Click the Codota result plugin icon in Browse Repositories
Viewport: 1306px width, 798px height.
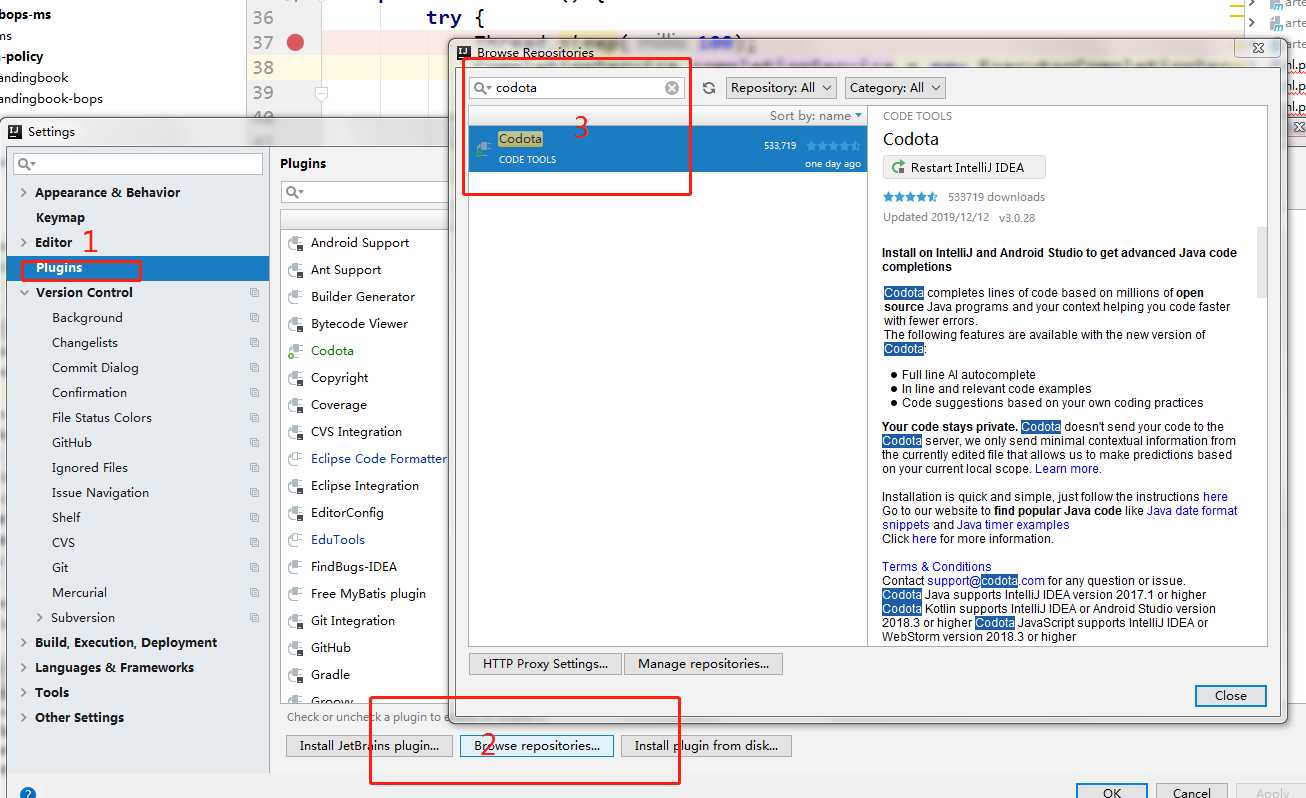coord(484,149)
